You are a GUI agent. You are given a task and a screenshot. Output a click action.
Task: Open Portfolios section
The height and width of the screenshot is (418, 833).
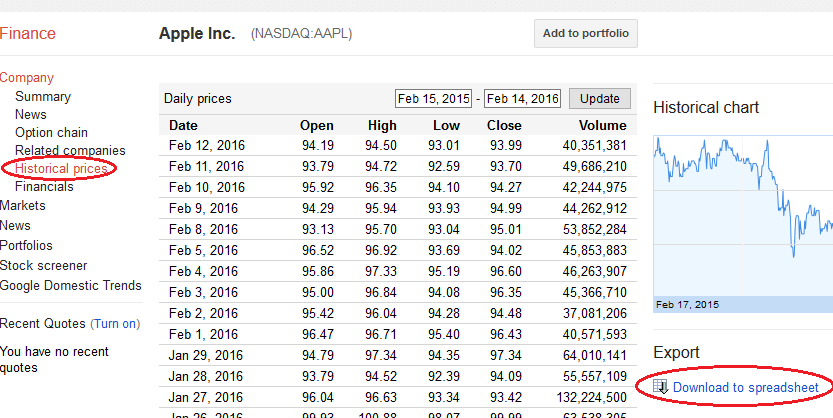(x=26, y=245)
